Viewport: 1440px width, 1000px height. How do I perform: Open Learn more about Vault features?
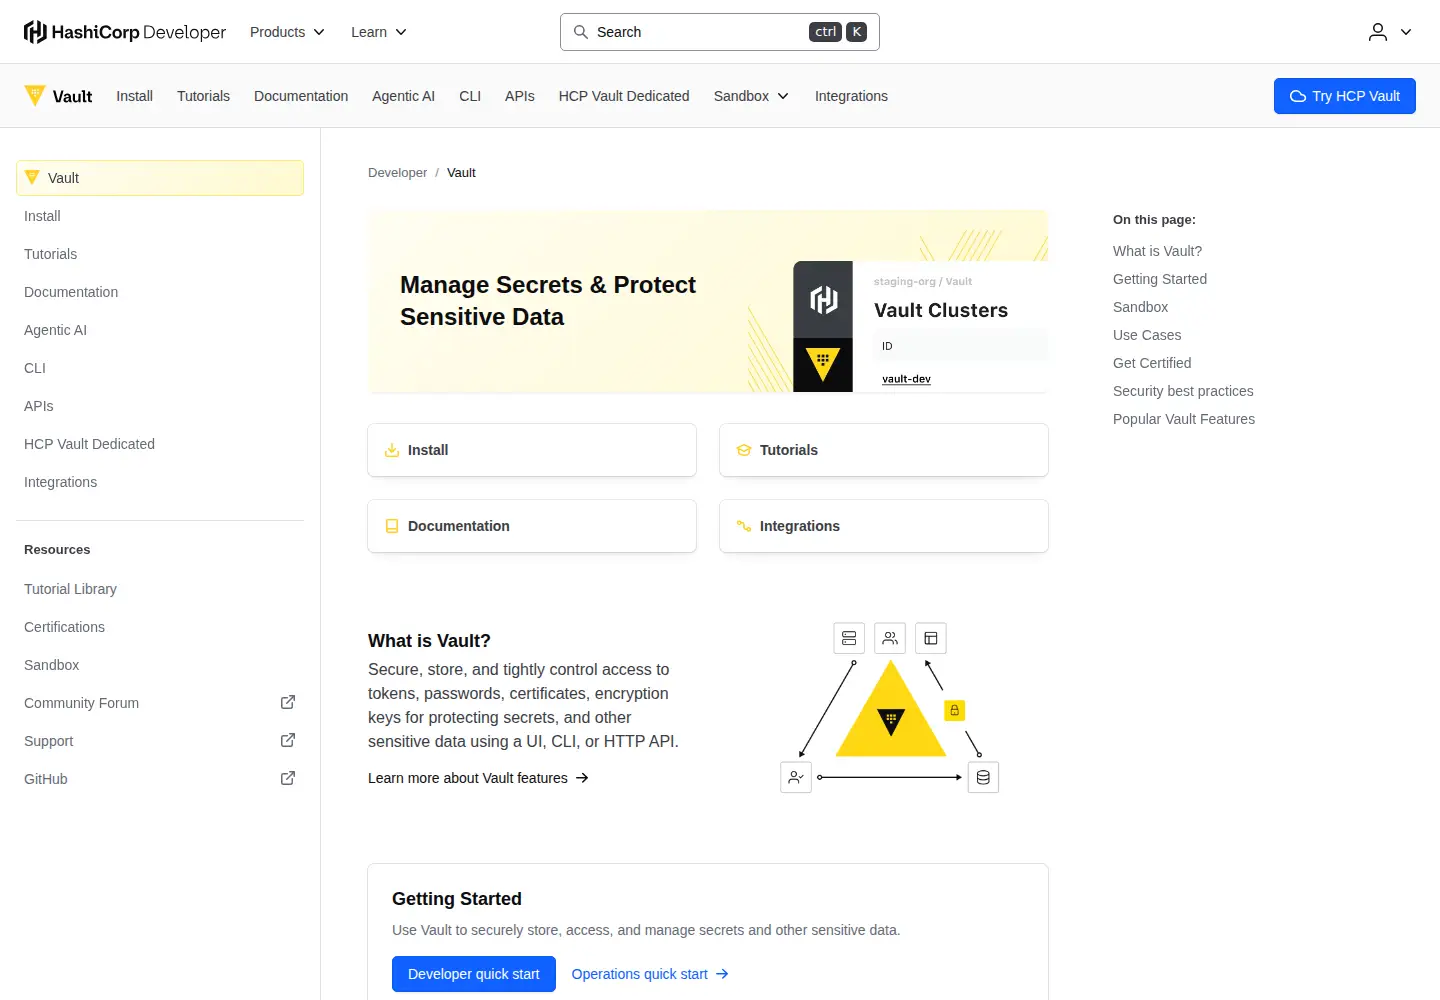point(478,778)
